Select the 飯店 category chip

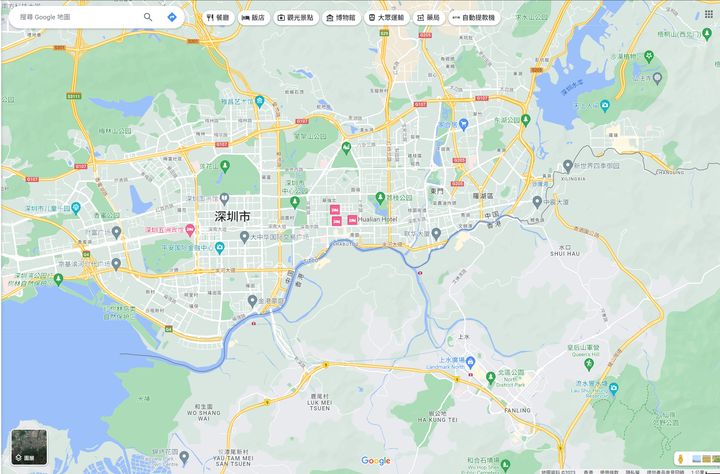point(253,18)
